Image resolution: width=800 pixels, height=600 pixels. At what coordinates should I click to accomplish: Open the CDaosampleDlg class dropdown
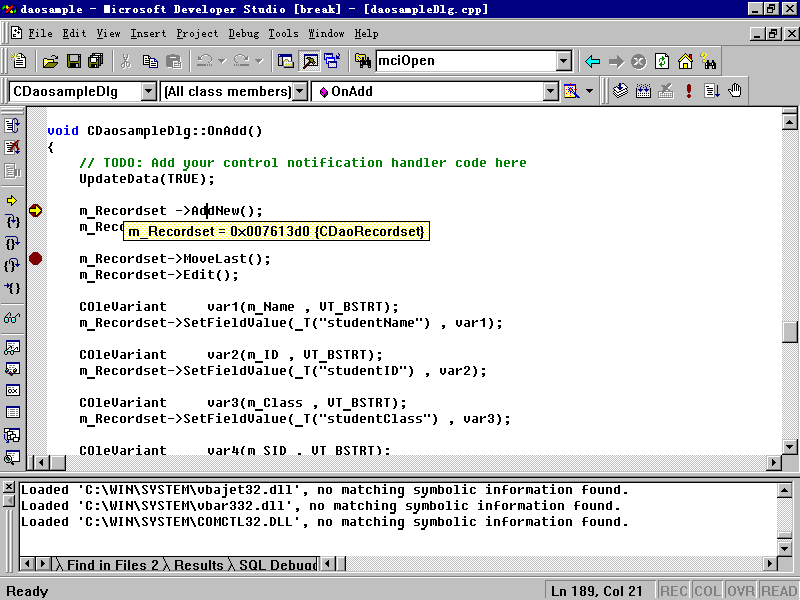coord(148,92)
